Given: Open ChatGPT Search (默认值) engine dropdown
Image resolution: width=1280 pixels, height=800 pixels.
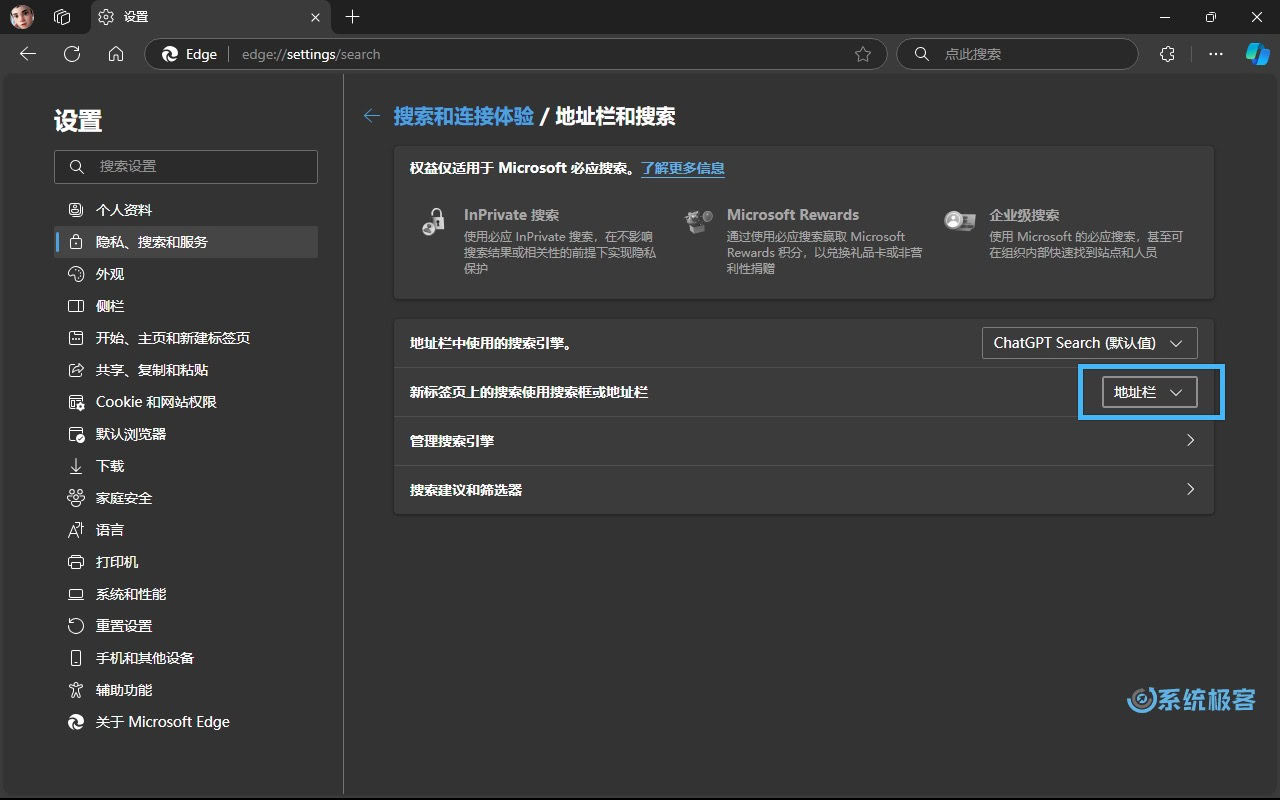Looking at the screenshot, I should click(x=1089, y=343).
